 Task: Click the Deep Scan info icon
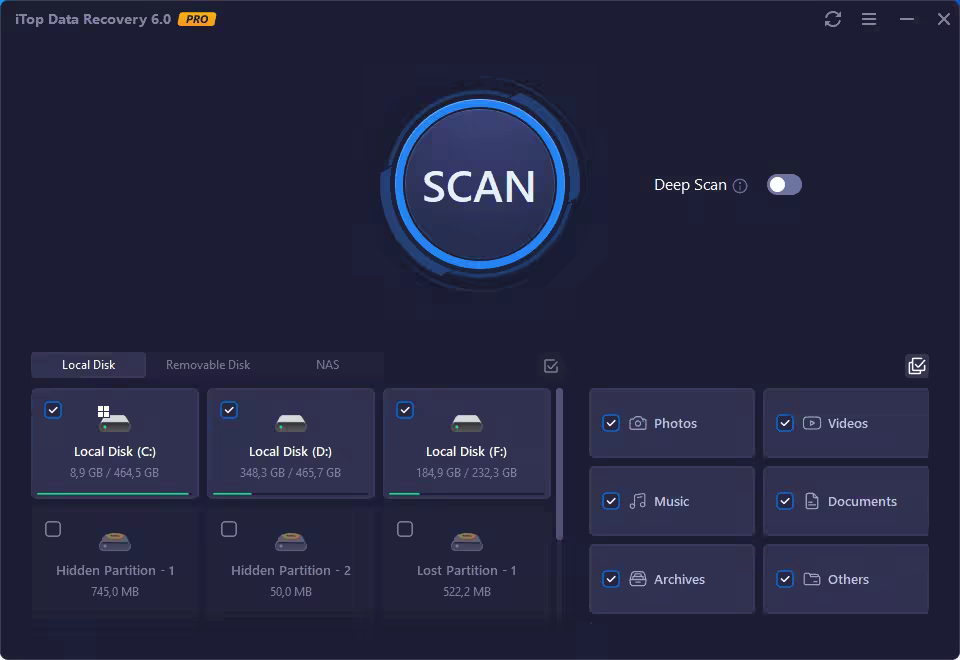click(x=740, y=185)
